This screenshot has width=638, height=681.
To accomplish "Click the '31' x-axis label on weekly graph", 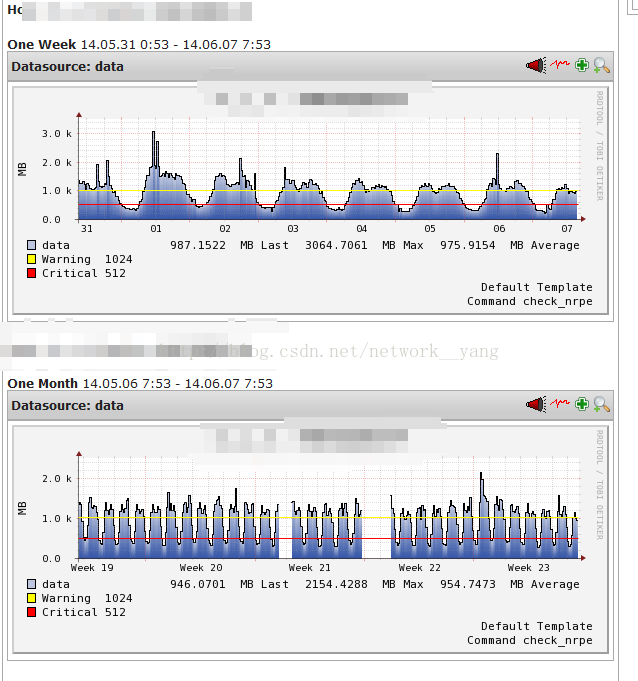I will 87,228.
